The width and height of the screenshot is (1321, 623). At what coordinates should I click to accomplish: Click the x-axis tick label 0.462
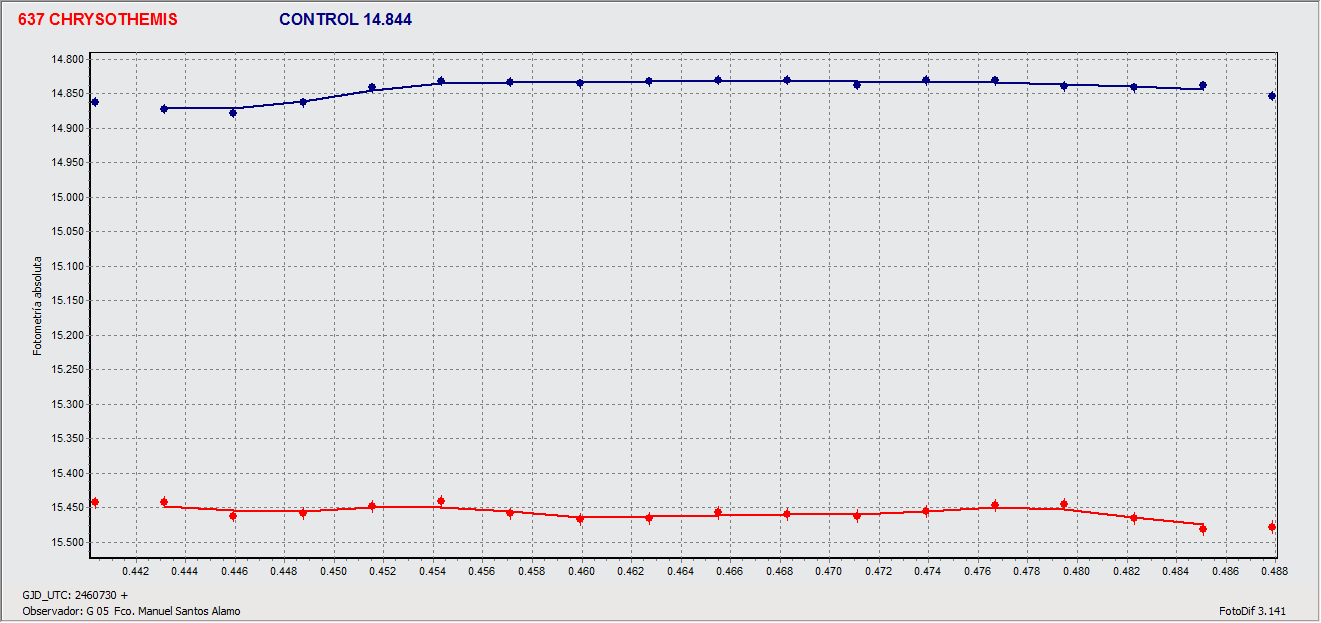click(631, 572)
